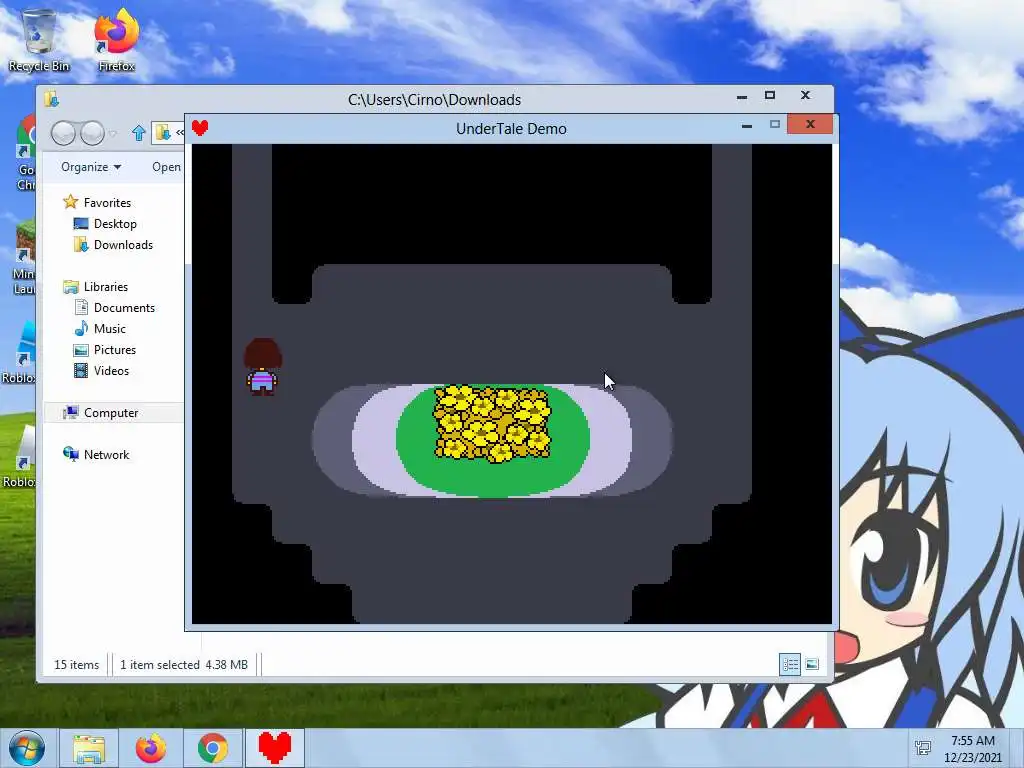The height and width of the screenshot is (768, 1024).
Task: Click the Documents page icon
Action: click(x=82, y=307)
